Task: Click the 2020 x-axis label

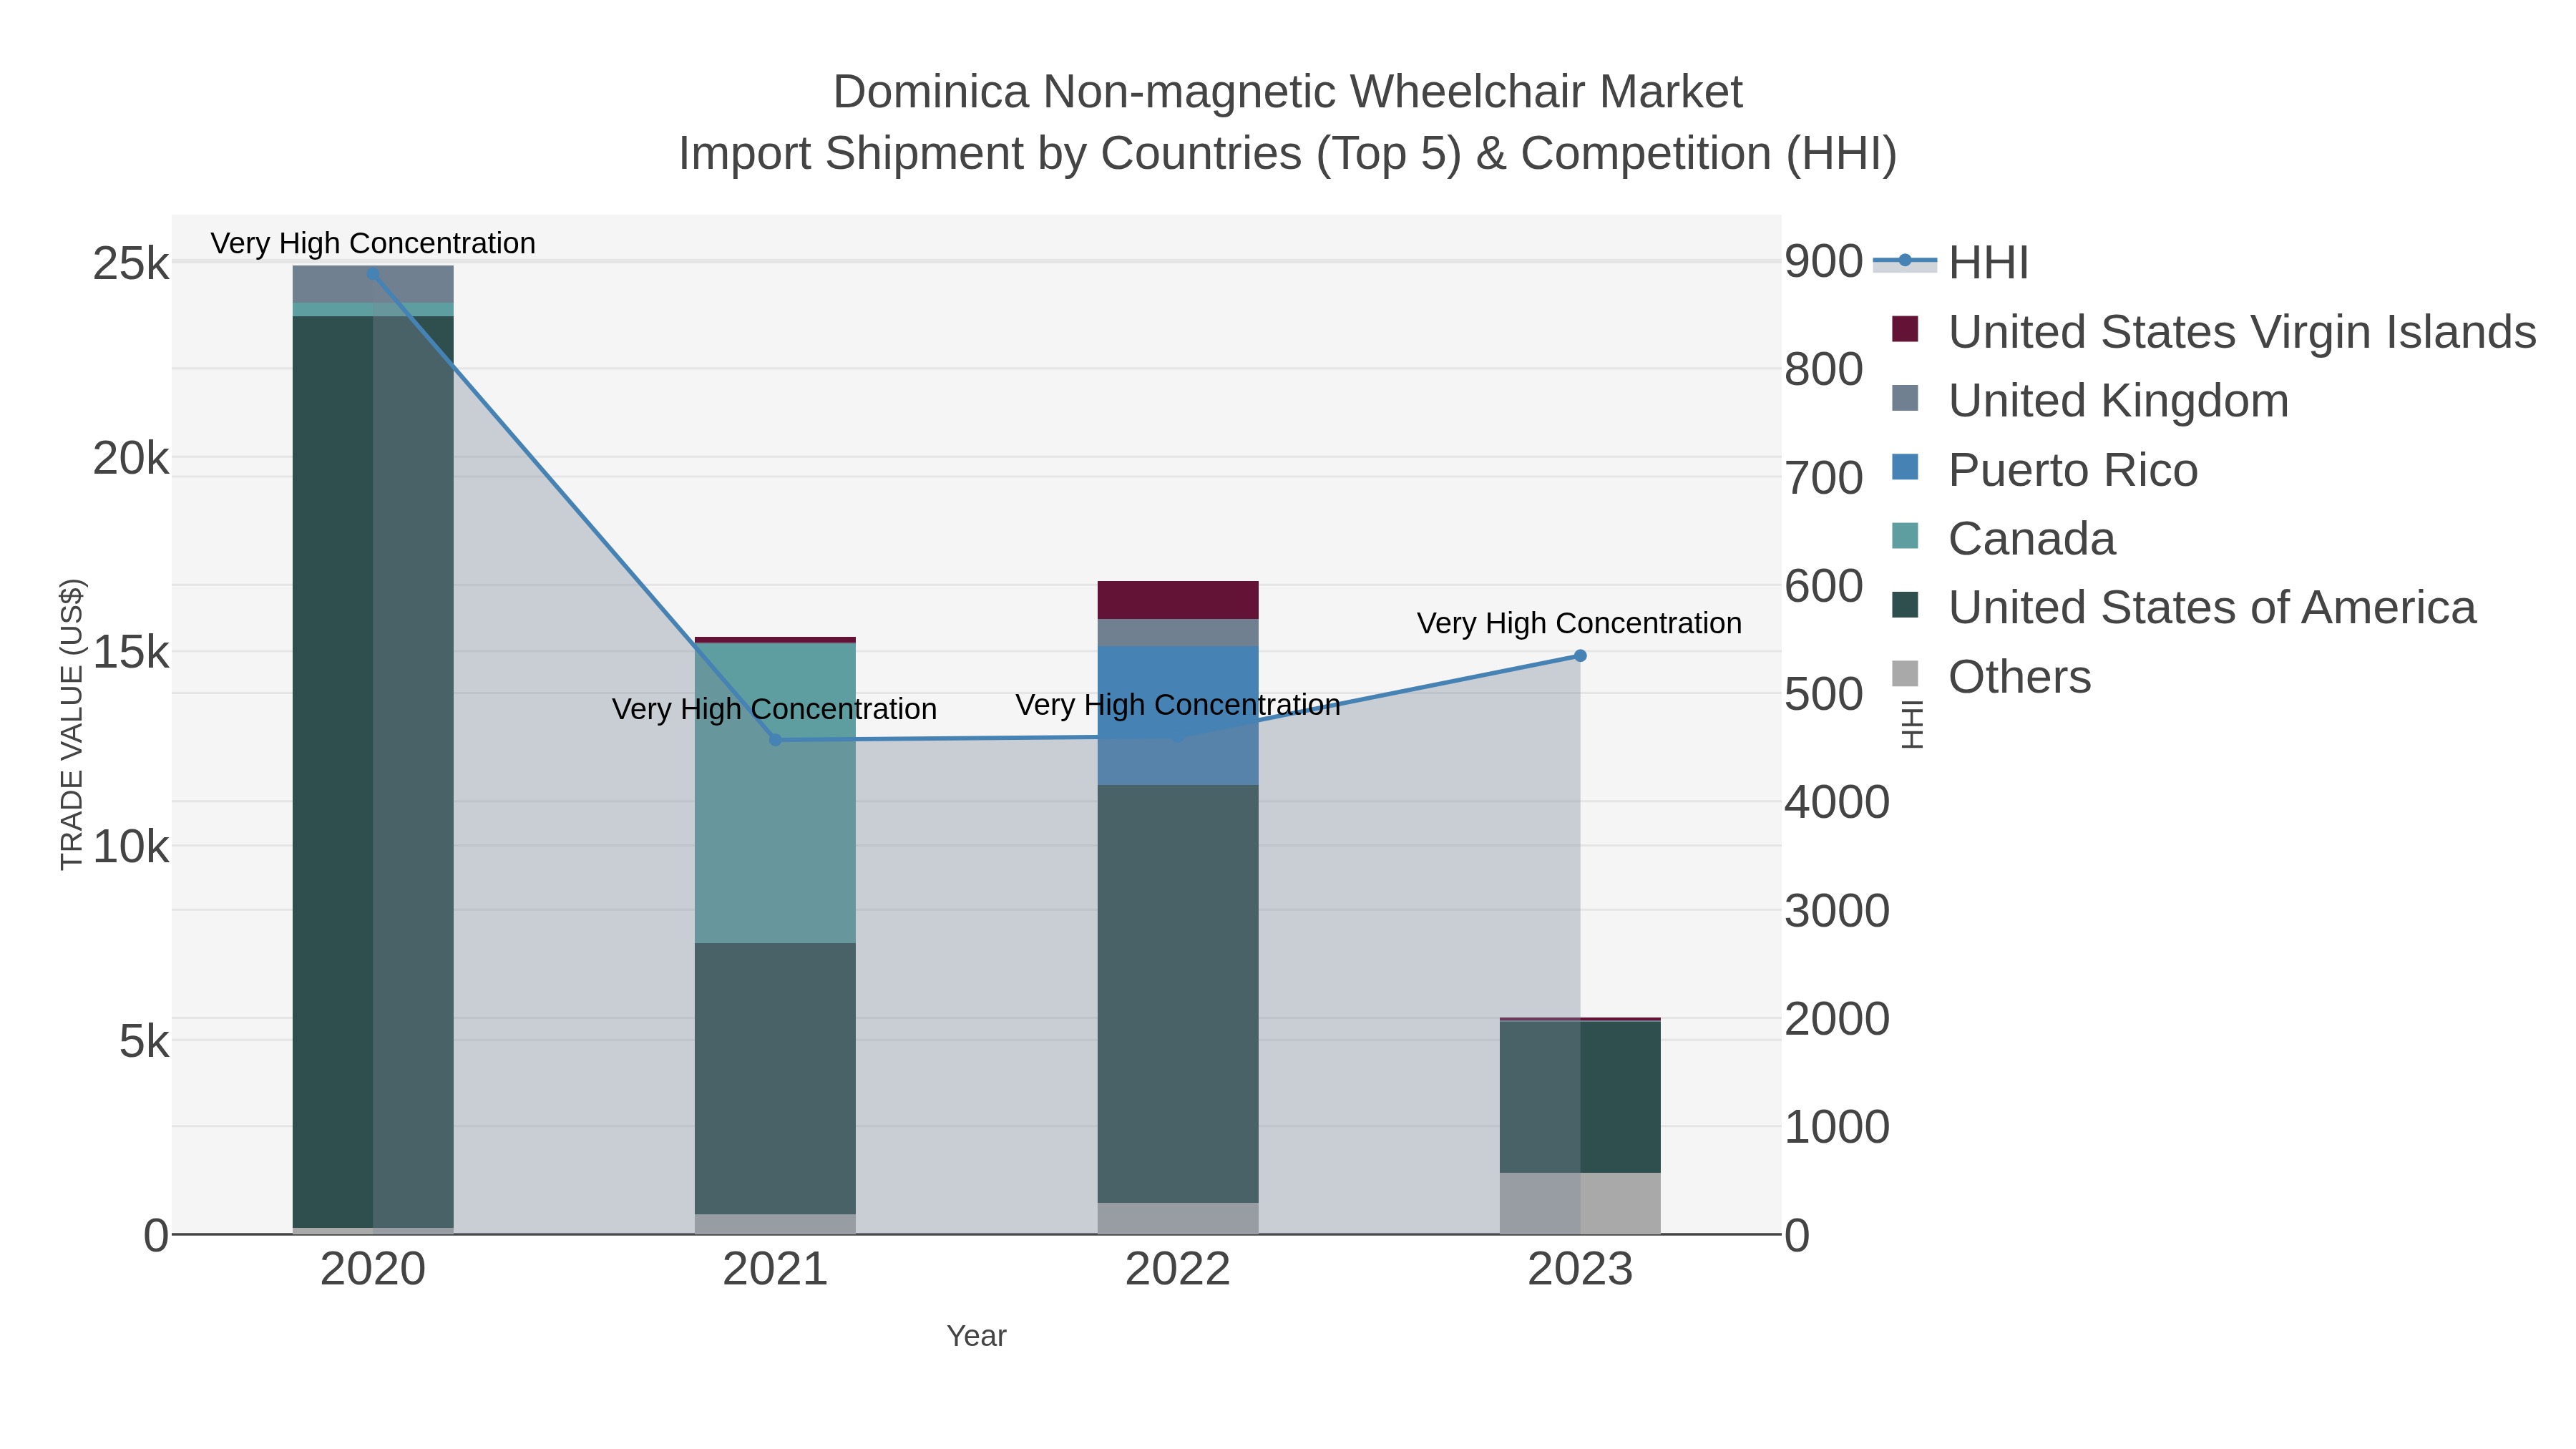Action: (373, 1270)
